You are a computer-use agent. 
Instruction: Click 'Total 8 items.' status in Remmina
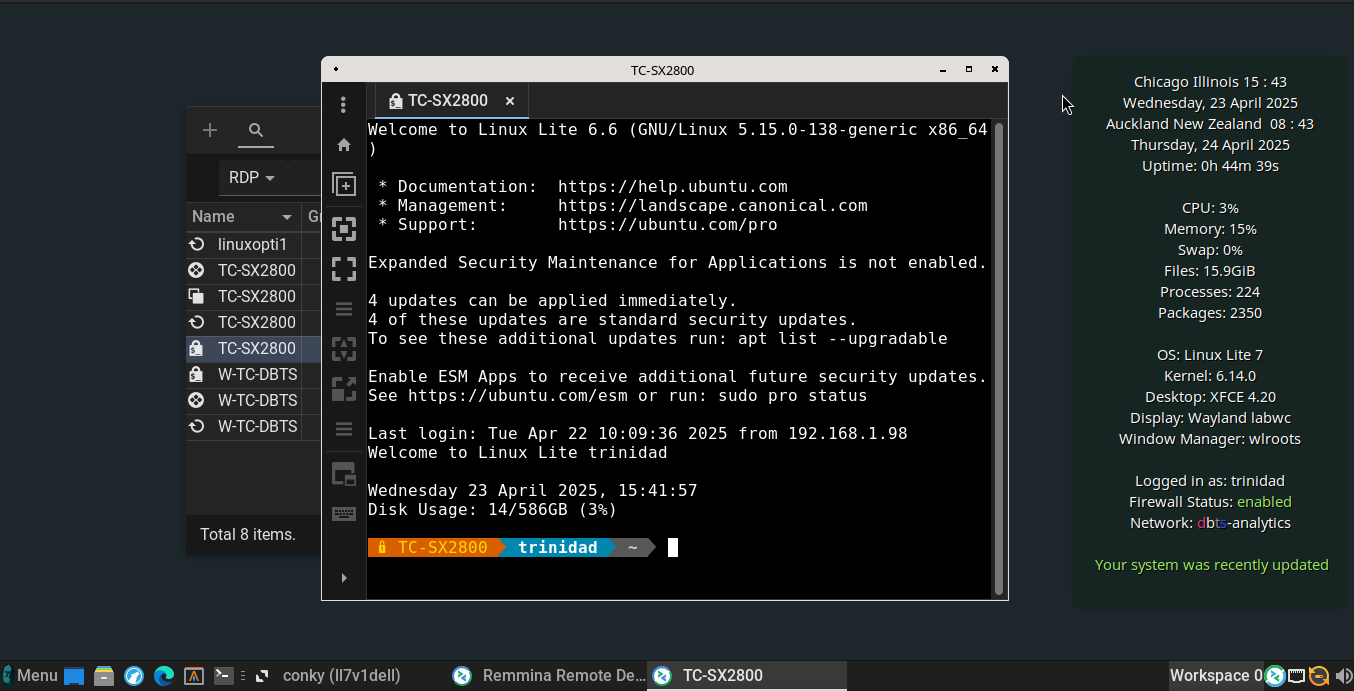pos(248,534)
